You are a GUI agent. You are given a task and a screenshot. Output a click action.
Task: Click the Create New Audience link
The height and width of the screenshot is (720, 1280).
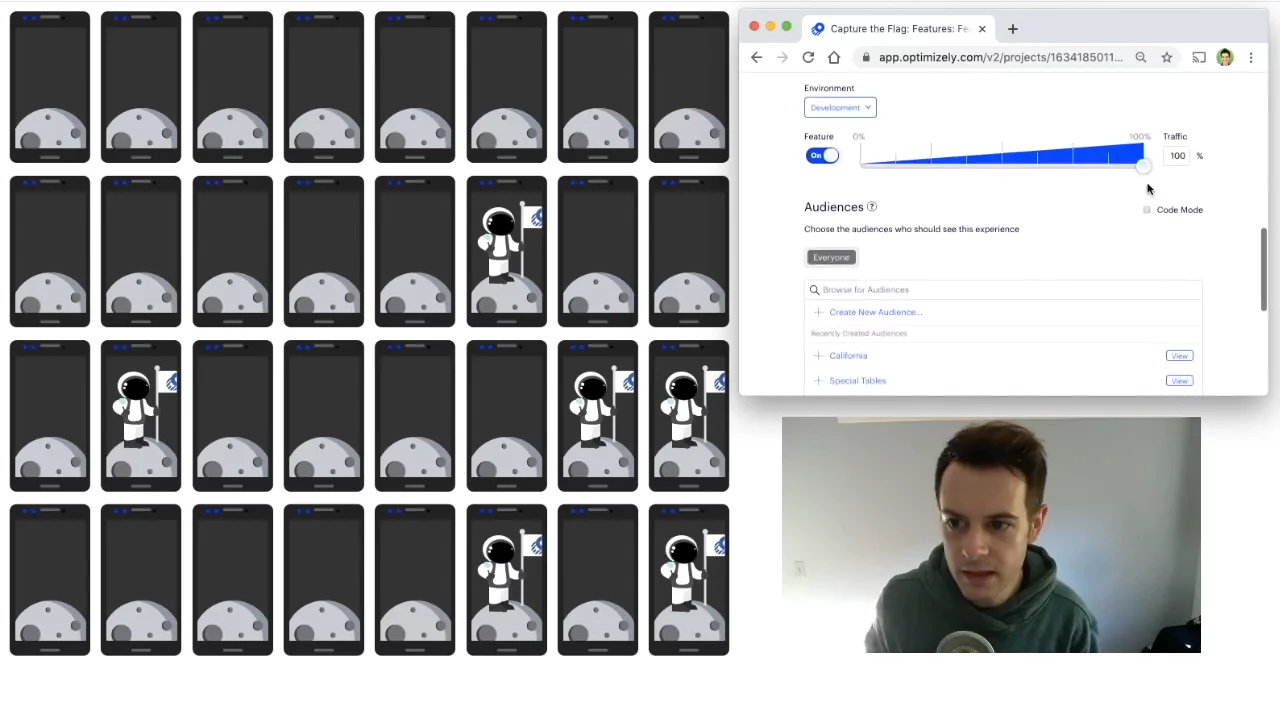coord(875,312)
